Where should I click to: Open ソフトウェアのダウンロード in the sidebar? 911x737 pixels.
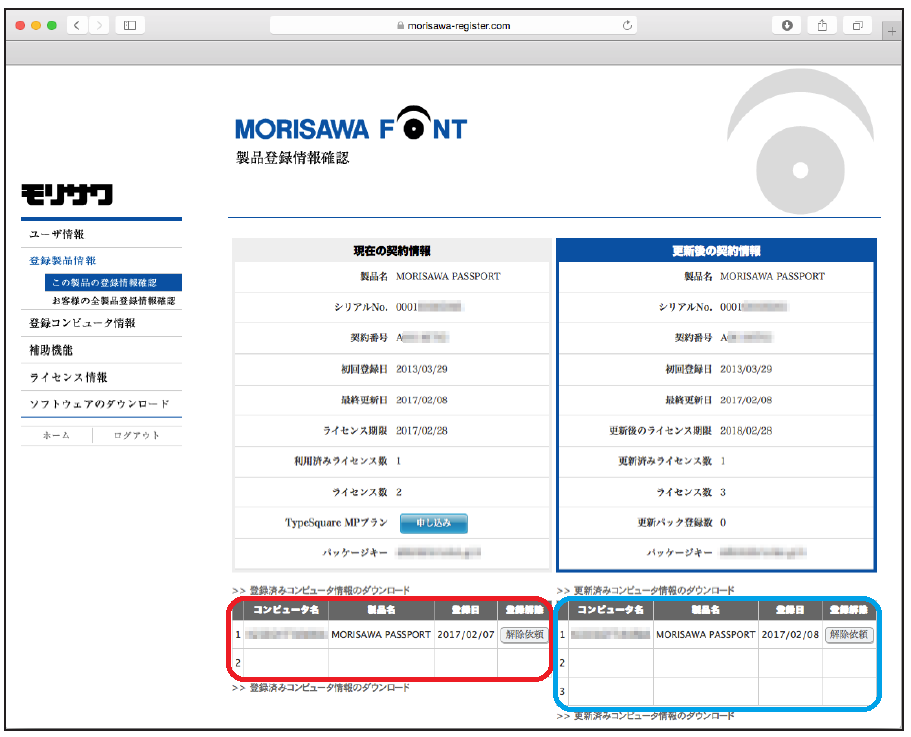coord(101,404)
